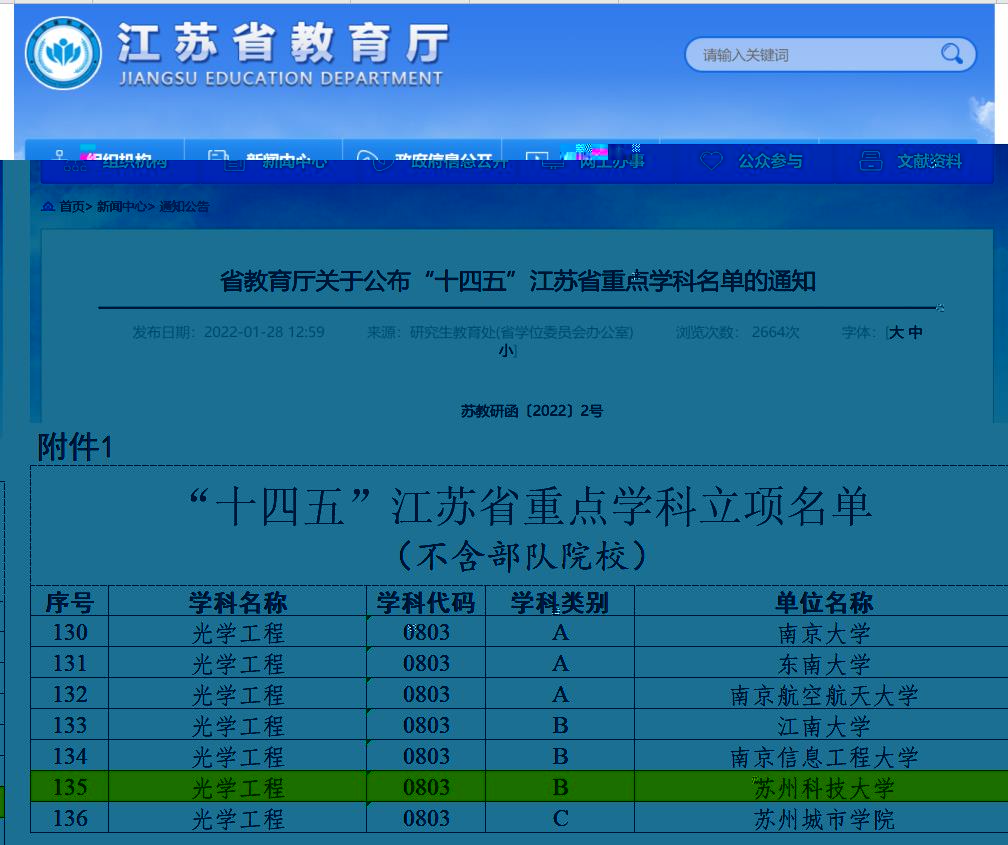The width and height of the screenshot is (1008, 845).
Task: Click the 南京信息工程大学 unit cell
Action: [x=824, y=756]
